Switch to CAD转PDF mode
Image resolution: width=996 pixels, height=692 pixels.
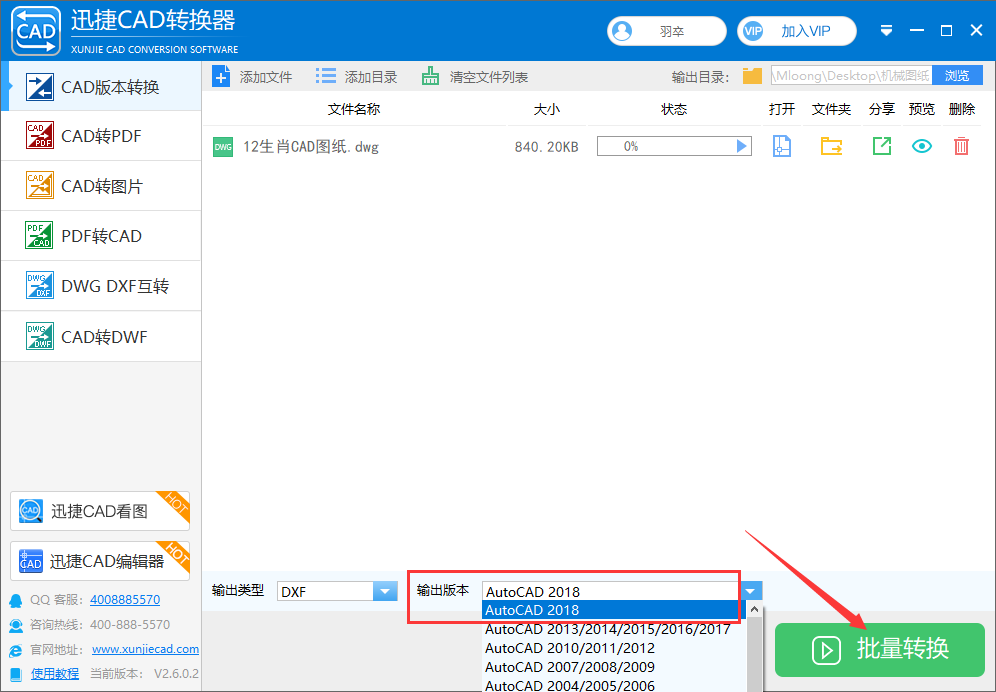[102, 136]
